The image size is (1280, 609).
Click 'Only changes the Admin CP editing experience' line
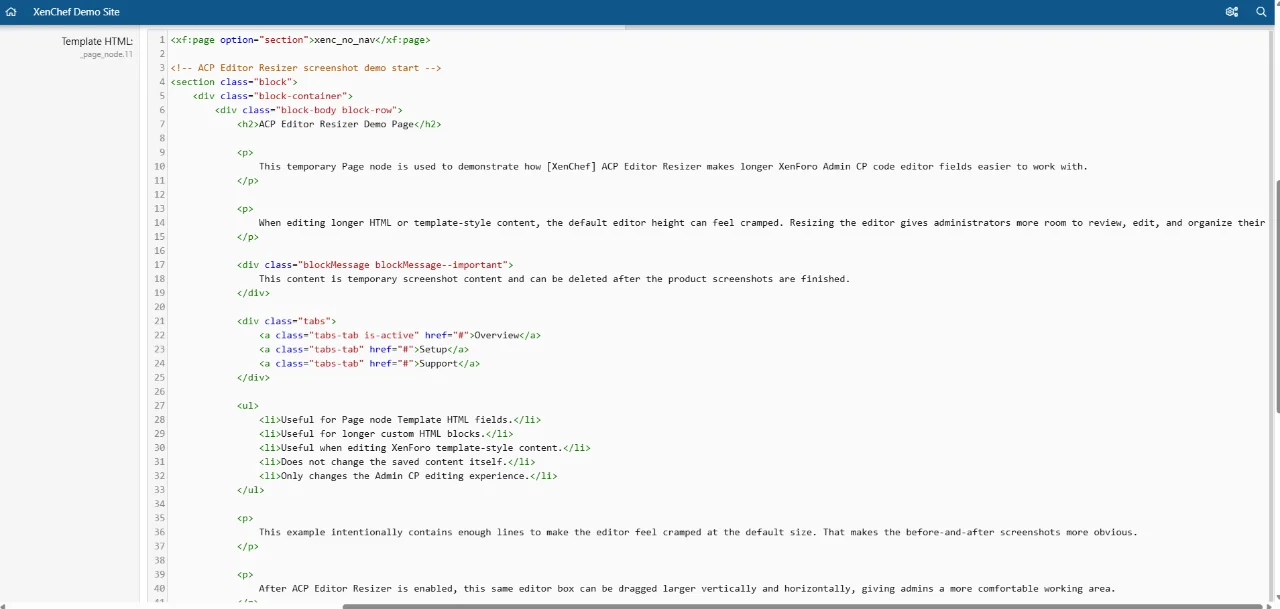408,476
